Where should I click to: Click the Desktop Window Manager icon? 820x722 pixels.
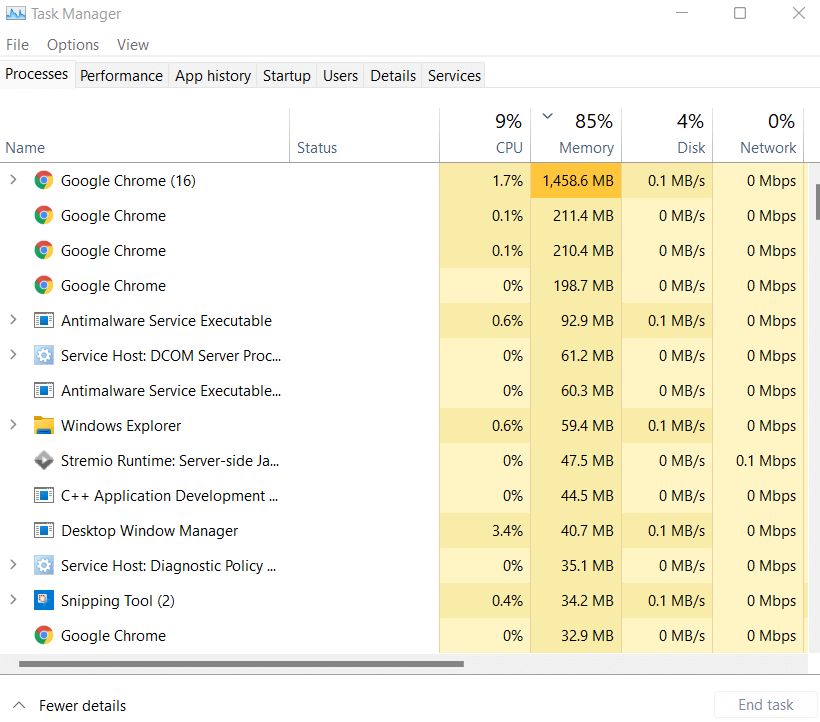(x=43, y=531)
